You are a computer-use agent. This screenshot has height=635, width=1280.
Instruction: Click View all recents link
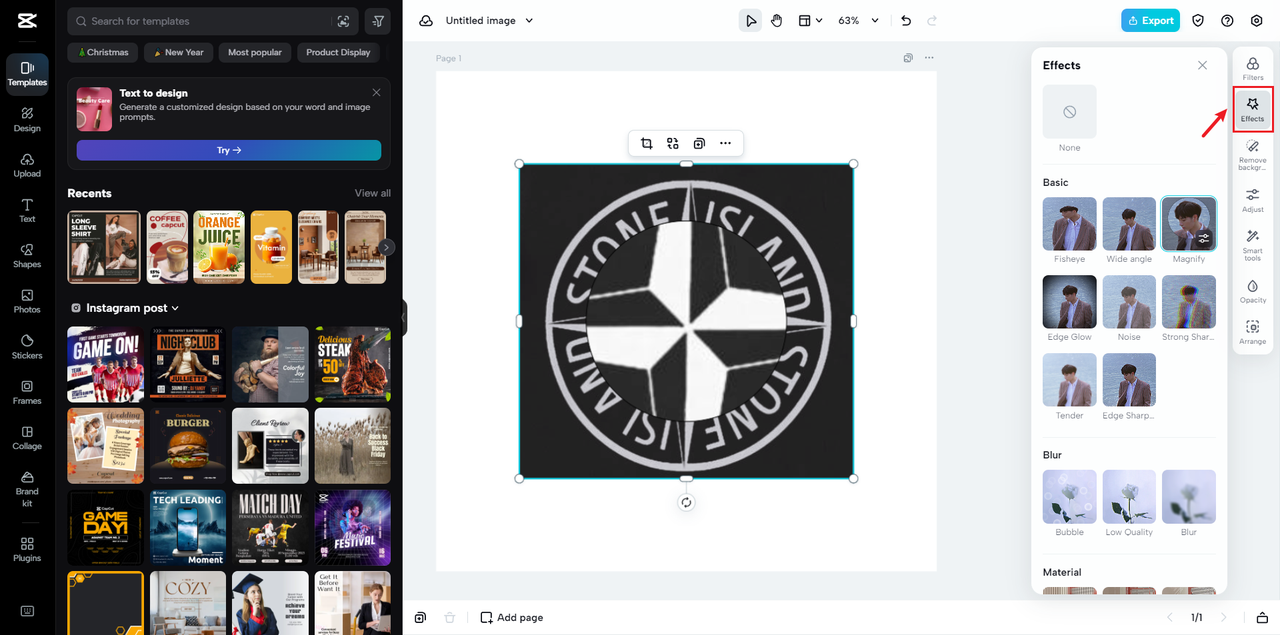point(372,193)
